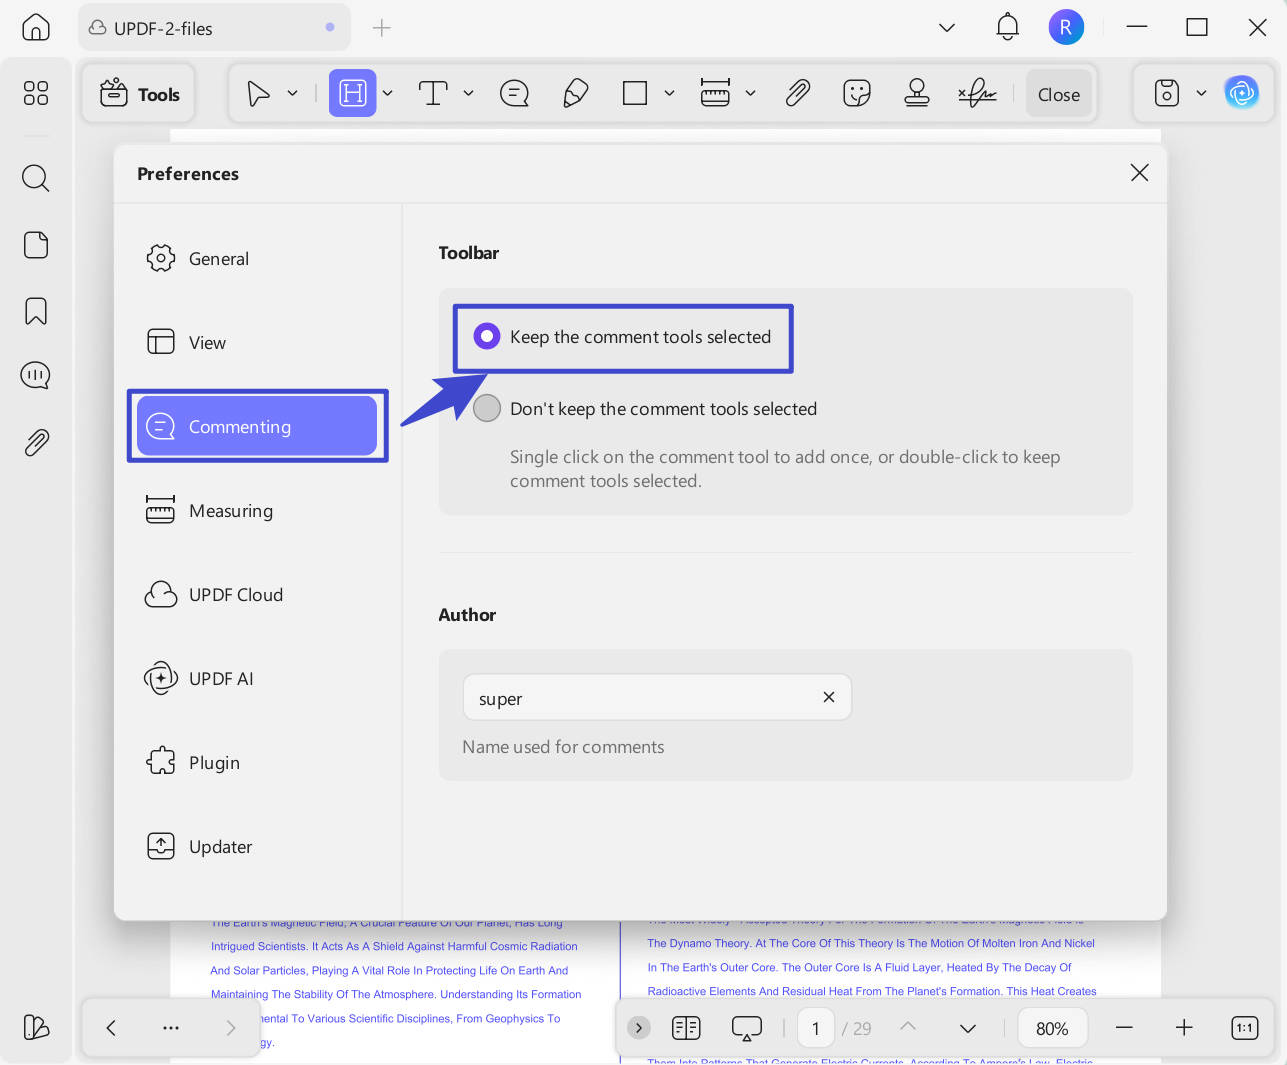
Task: Expand the highlight tool dropdown arrow
Action: point(388,93)
